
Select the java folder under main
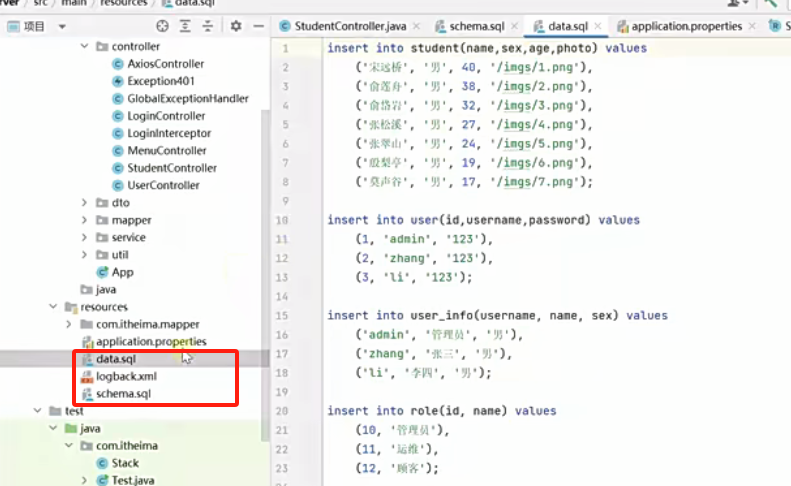[x=105, y=289]
